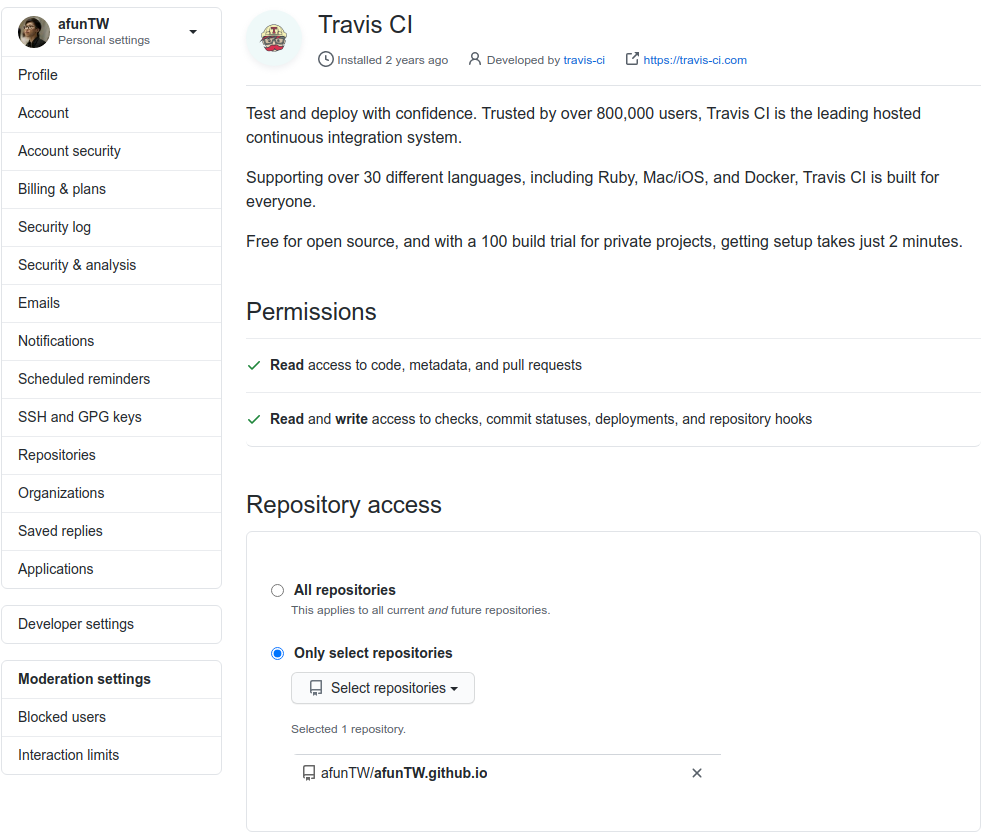997x840 pixels.
Task: Open the Notifications settings page
Action: pos(55,341)
